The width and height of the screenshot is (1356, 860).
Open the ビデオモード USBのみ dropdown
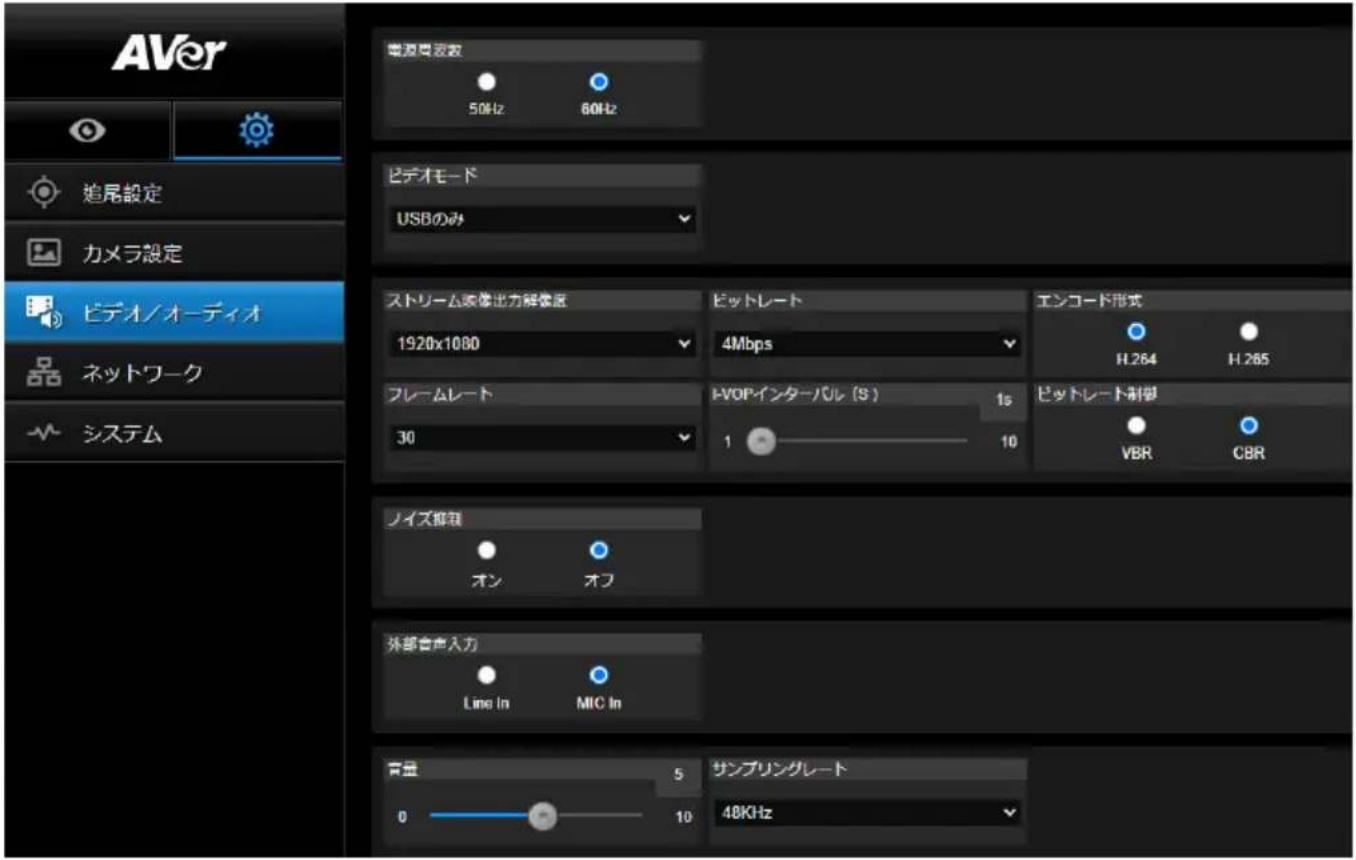point(541,220)
